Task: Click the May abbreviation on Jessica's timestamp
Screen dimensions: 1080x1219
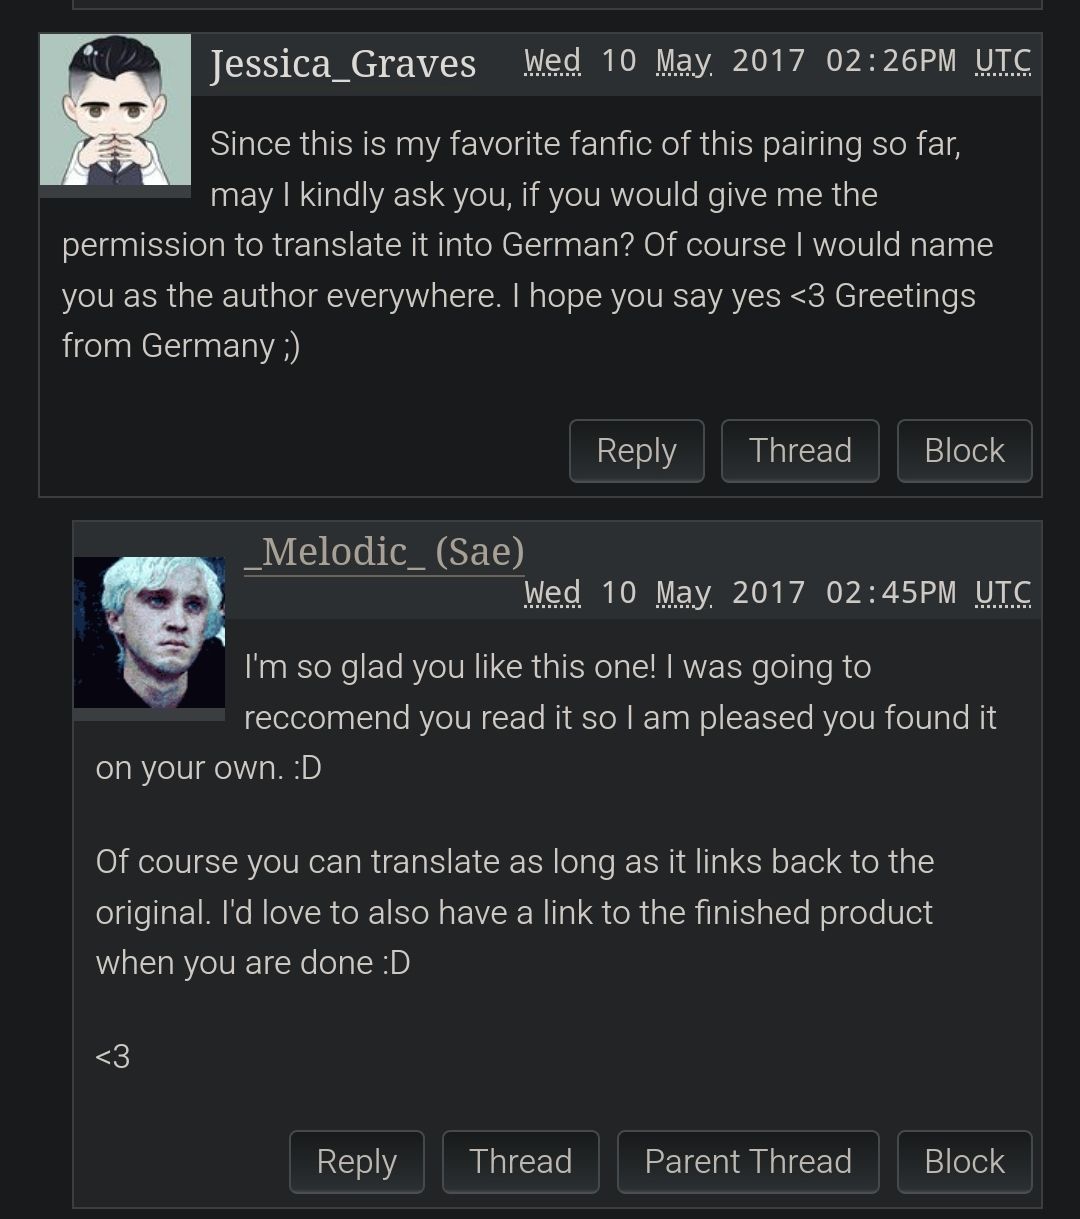Action: pos(684,61)
